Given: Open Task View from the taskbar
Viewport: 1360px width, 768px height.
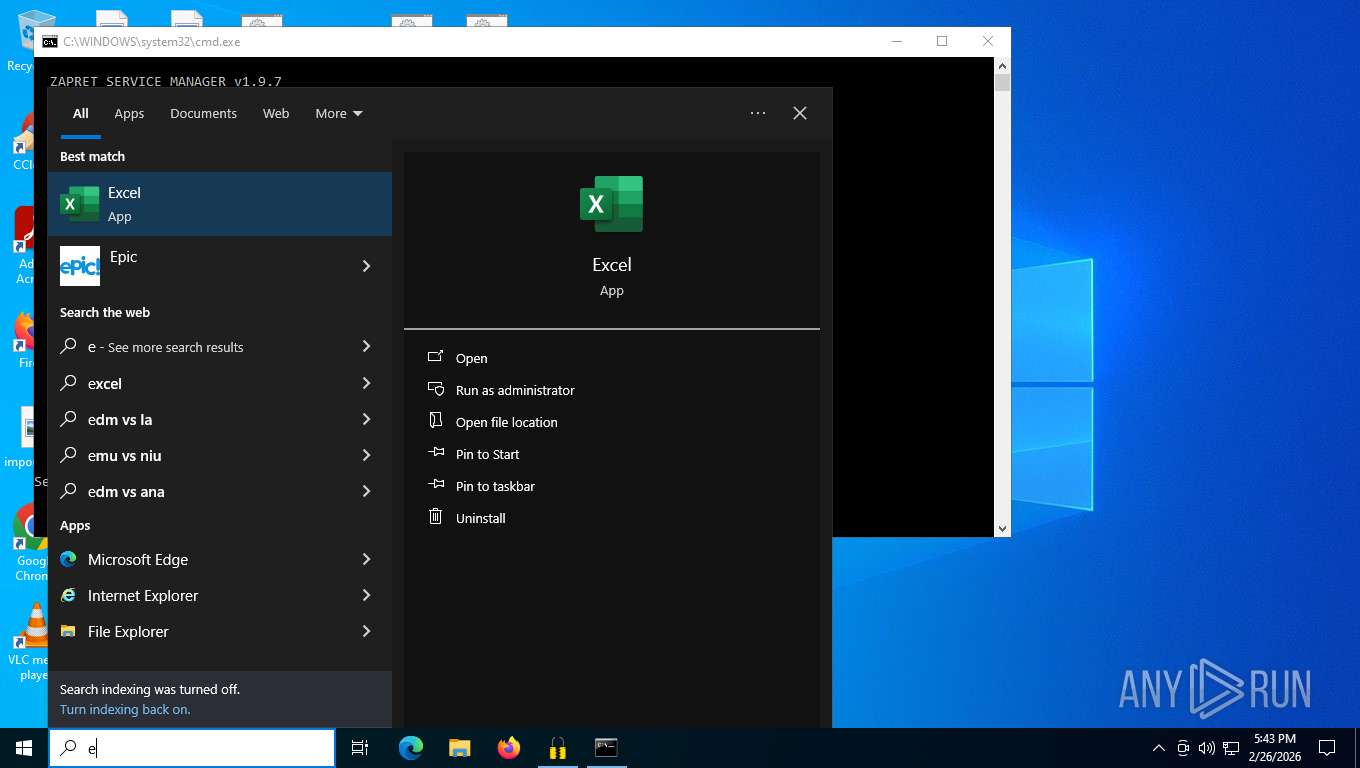Looking at the screenshot, I should point(360,748).
